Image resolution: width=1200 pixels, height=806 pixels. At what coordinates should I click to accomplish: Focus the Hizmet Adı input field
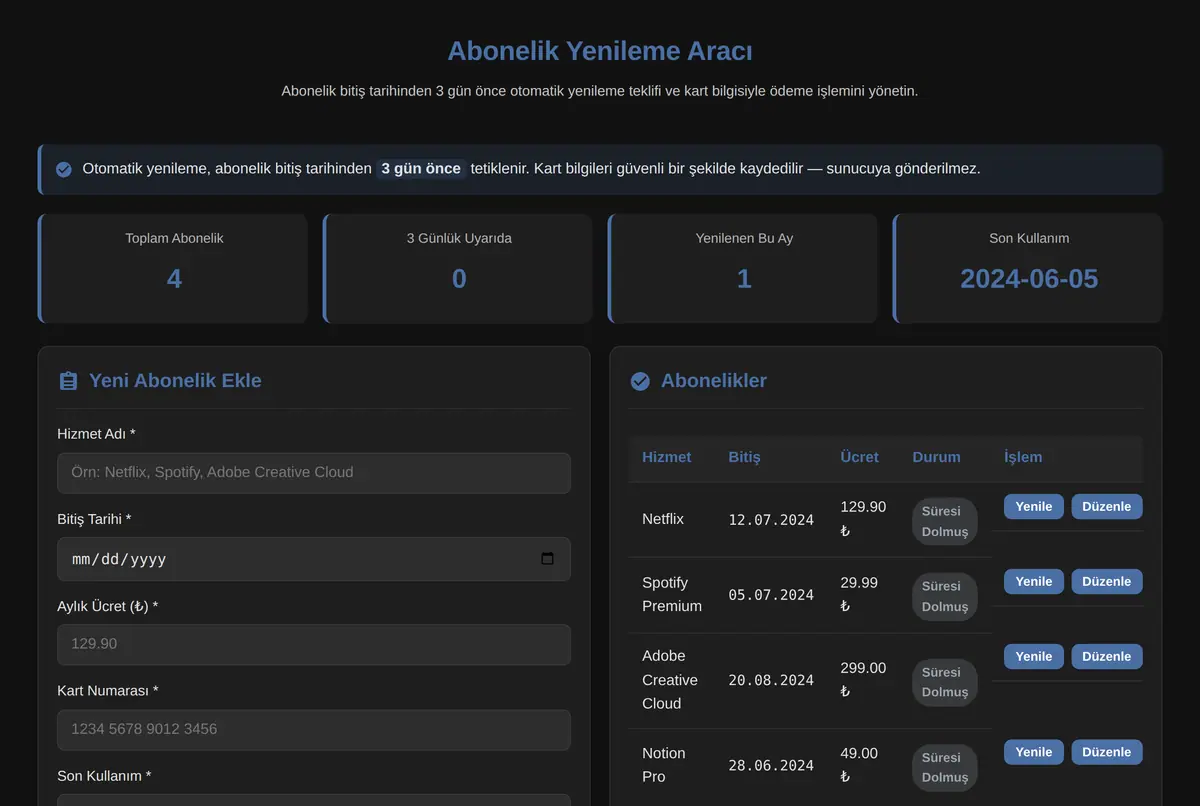point(314,472)
